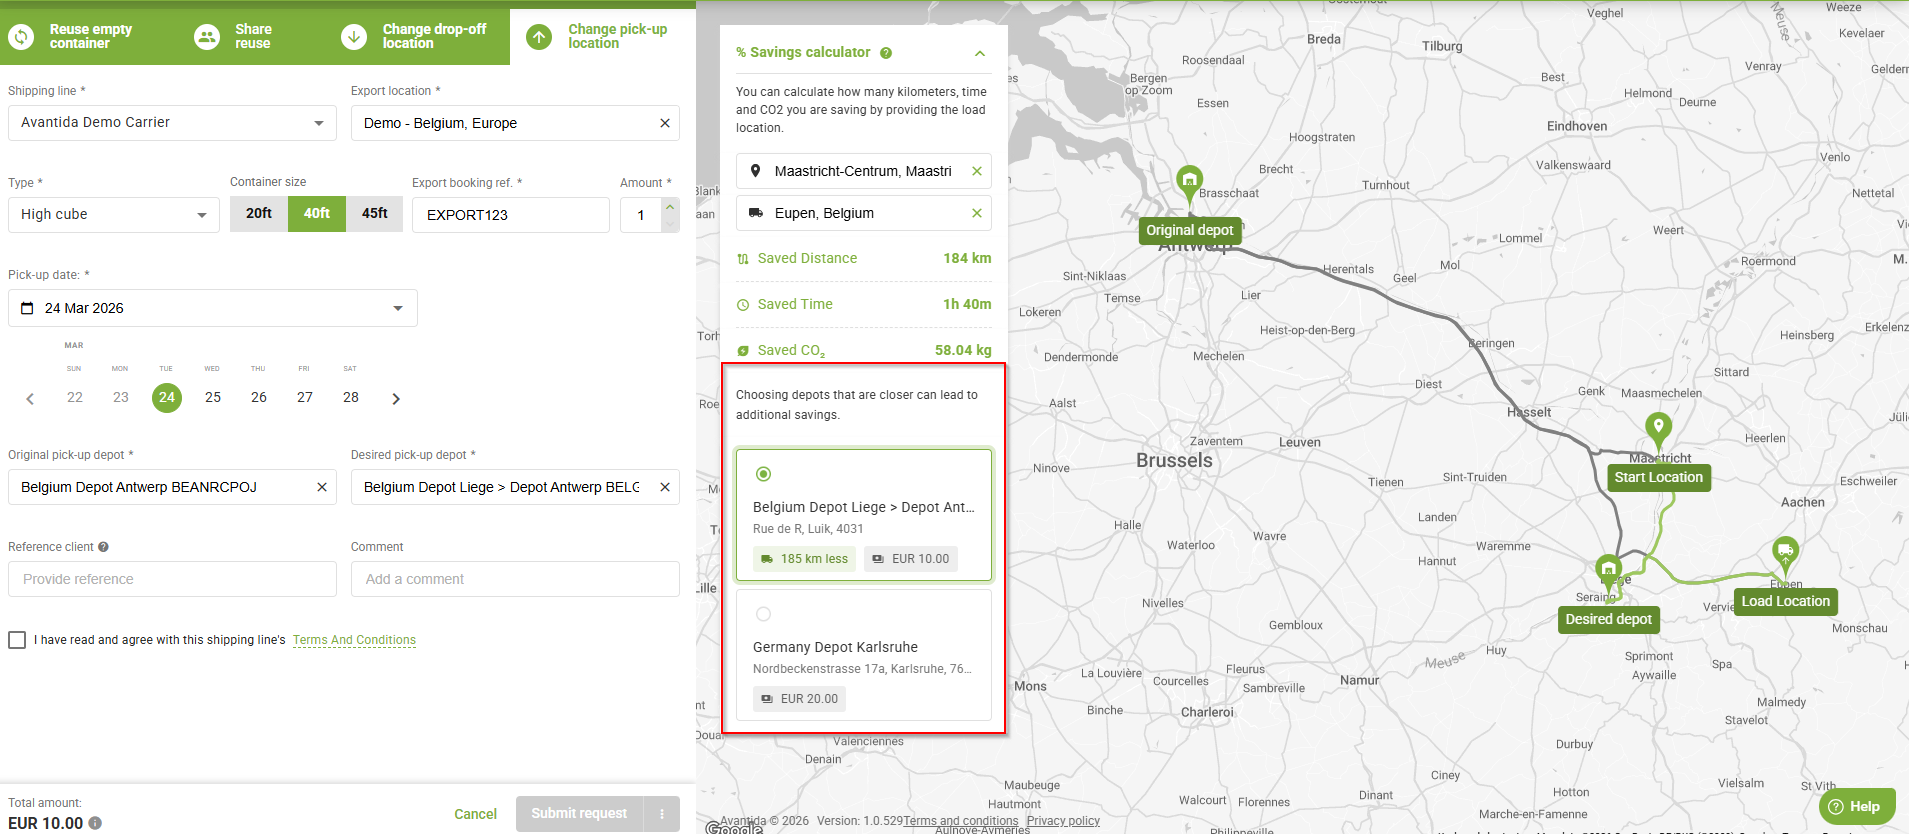This screenshot has height=834, width=1909.
Task: Edit the Export booking ref field
Action: click(x=511, y=215)
